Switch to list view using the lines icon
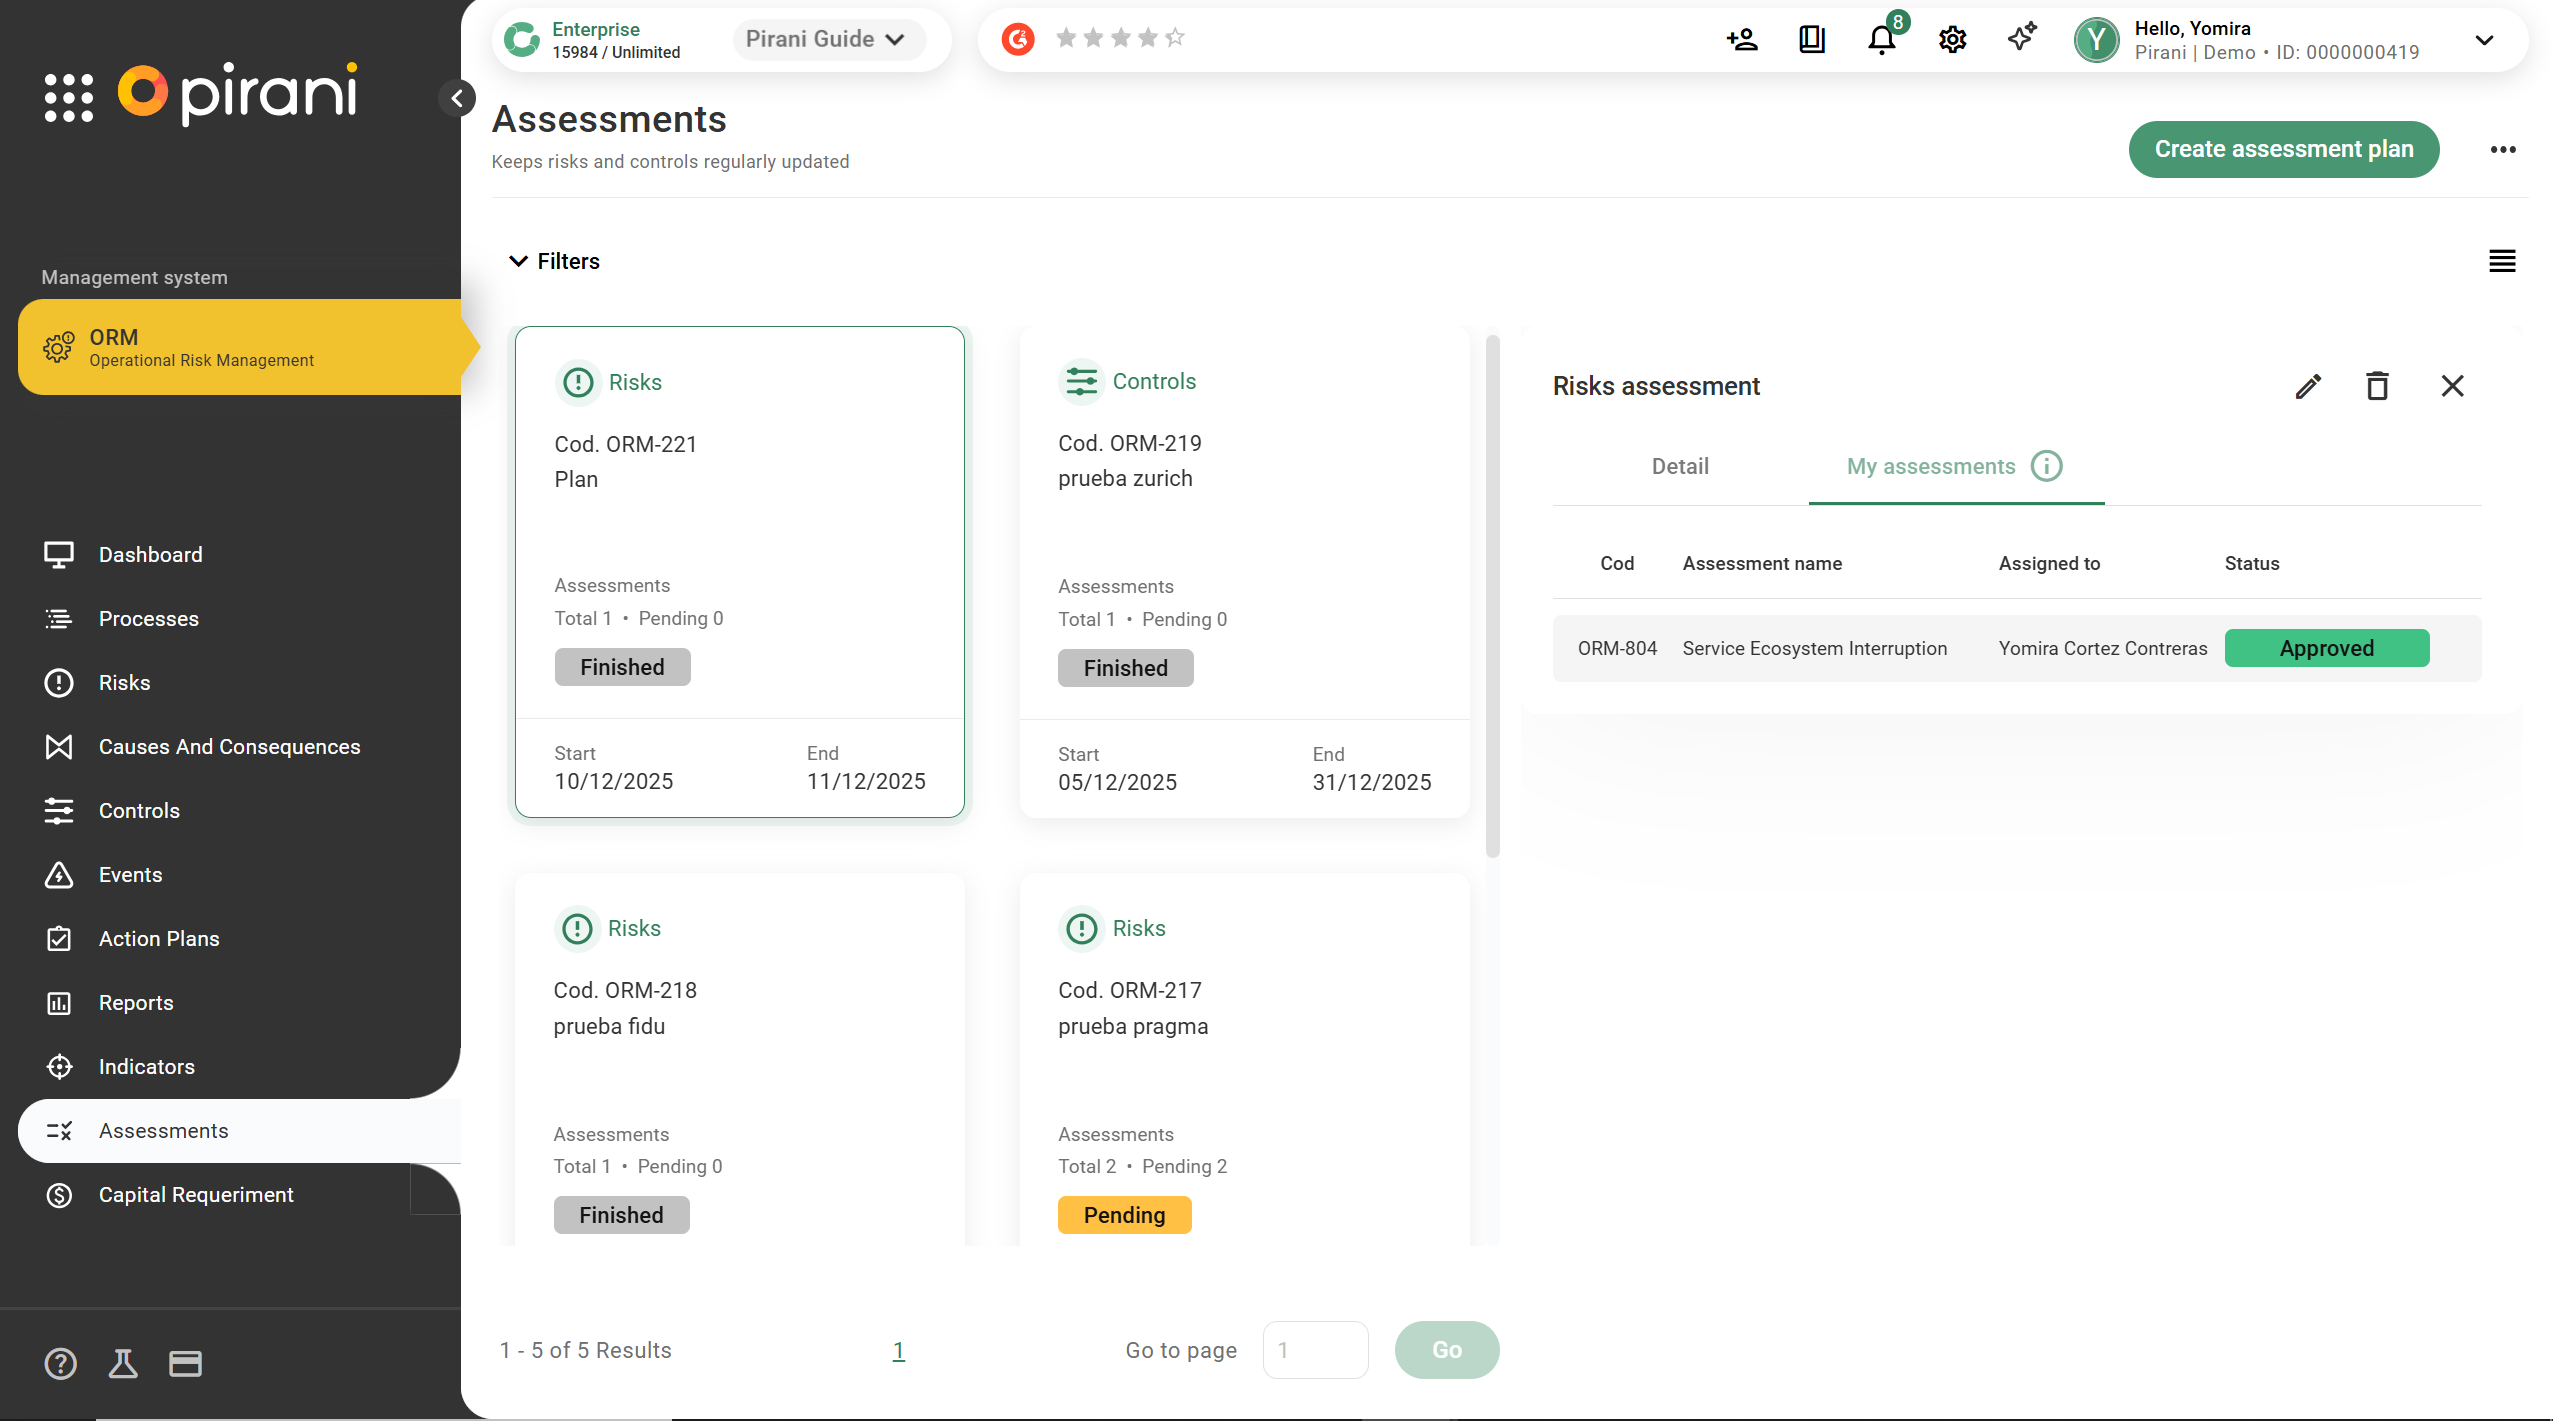The image size is (2553, 1421). pyautogui.click(x=2502, y=261)
